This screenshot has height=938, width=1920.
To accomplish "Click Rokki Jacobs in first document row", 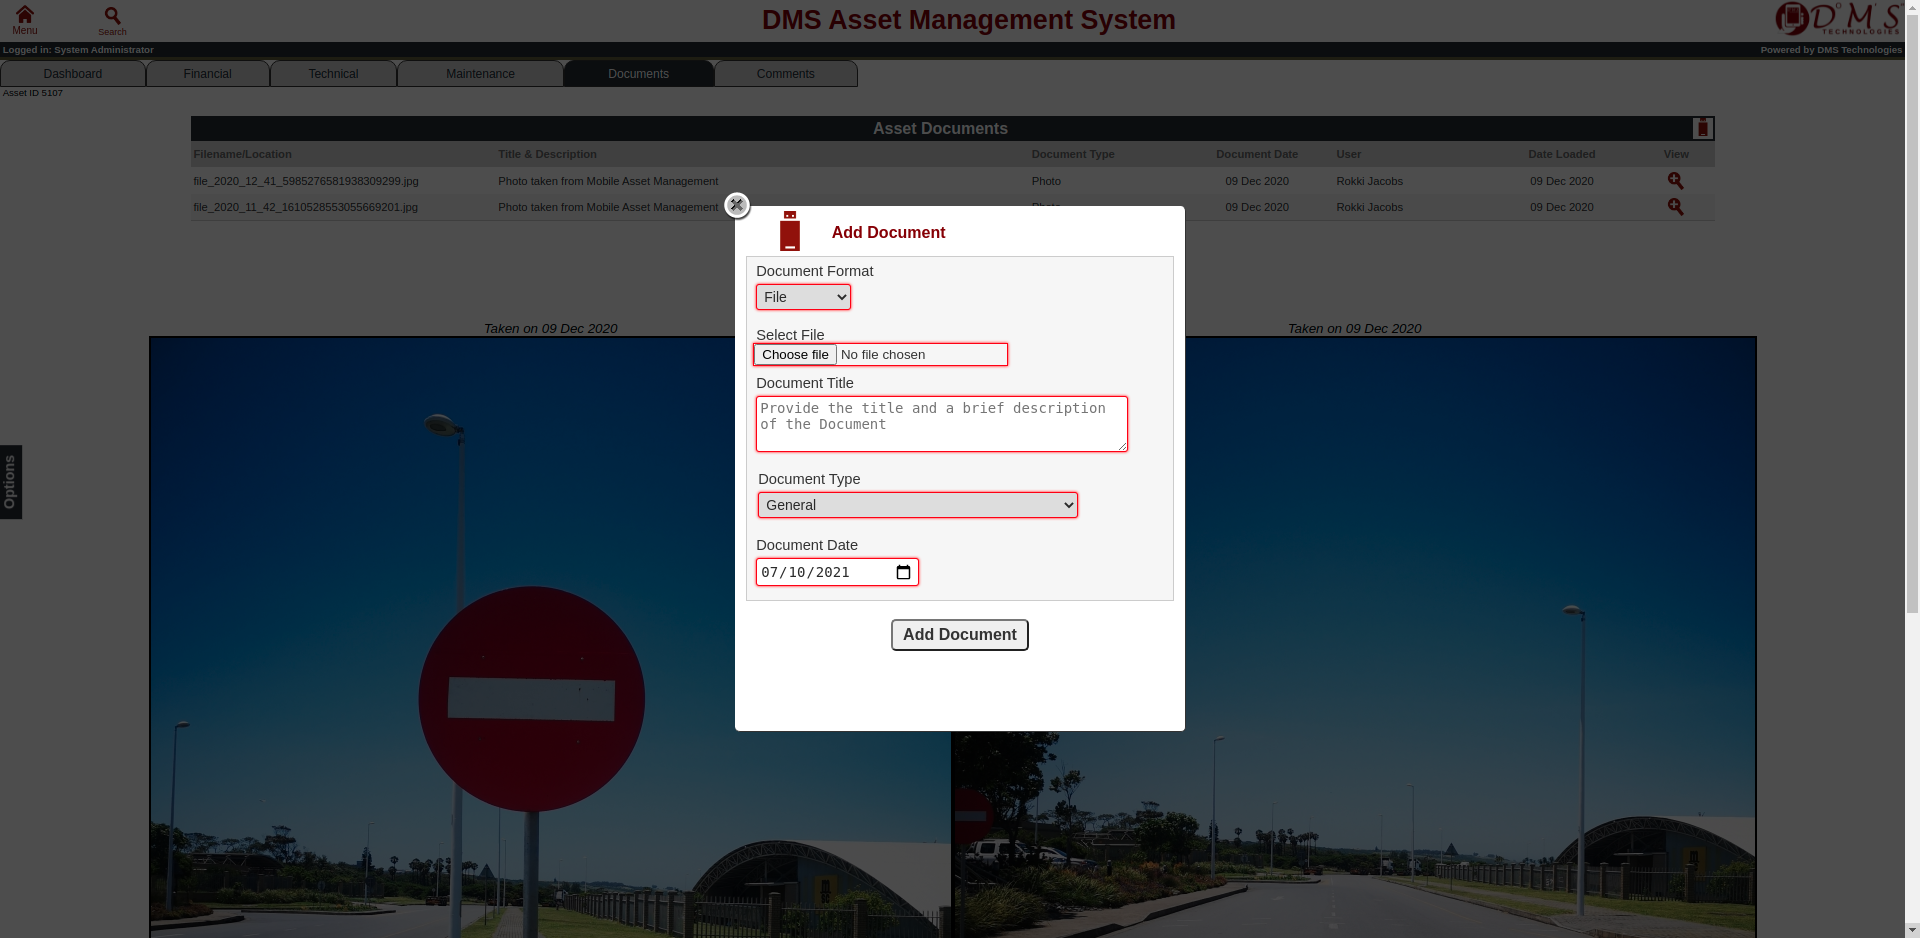I will [x=1369, y=181].
